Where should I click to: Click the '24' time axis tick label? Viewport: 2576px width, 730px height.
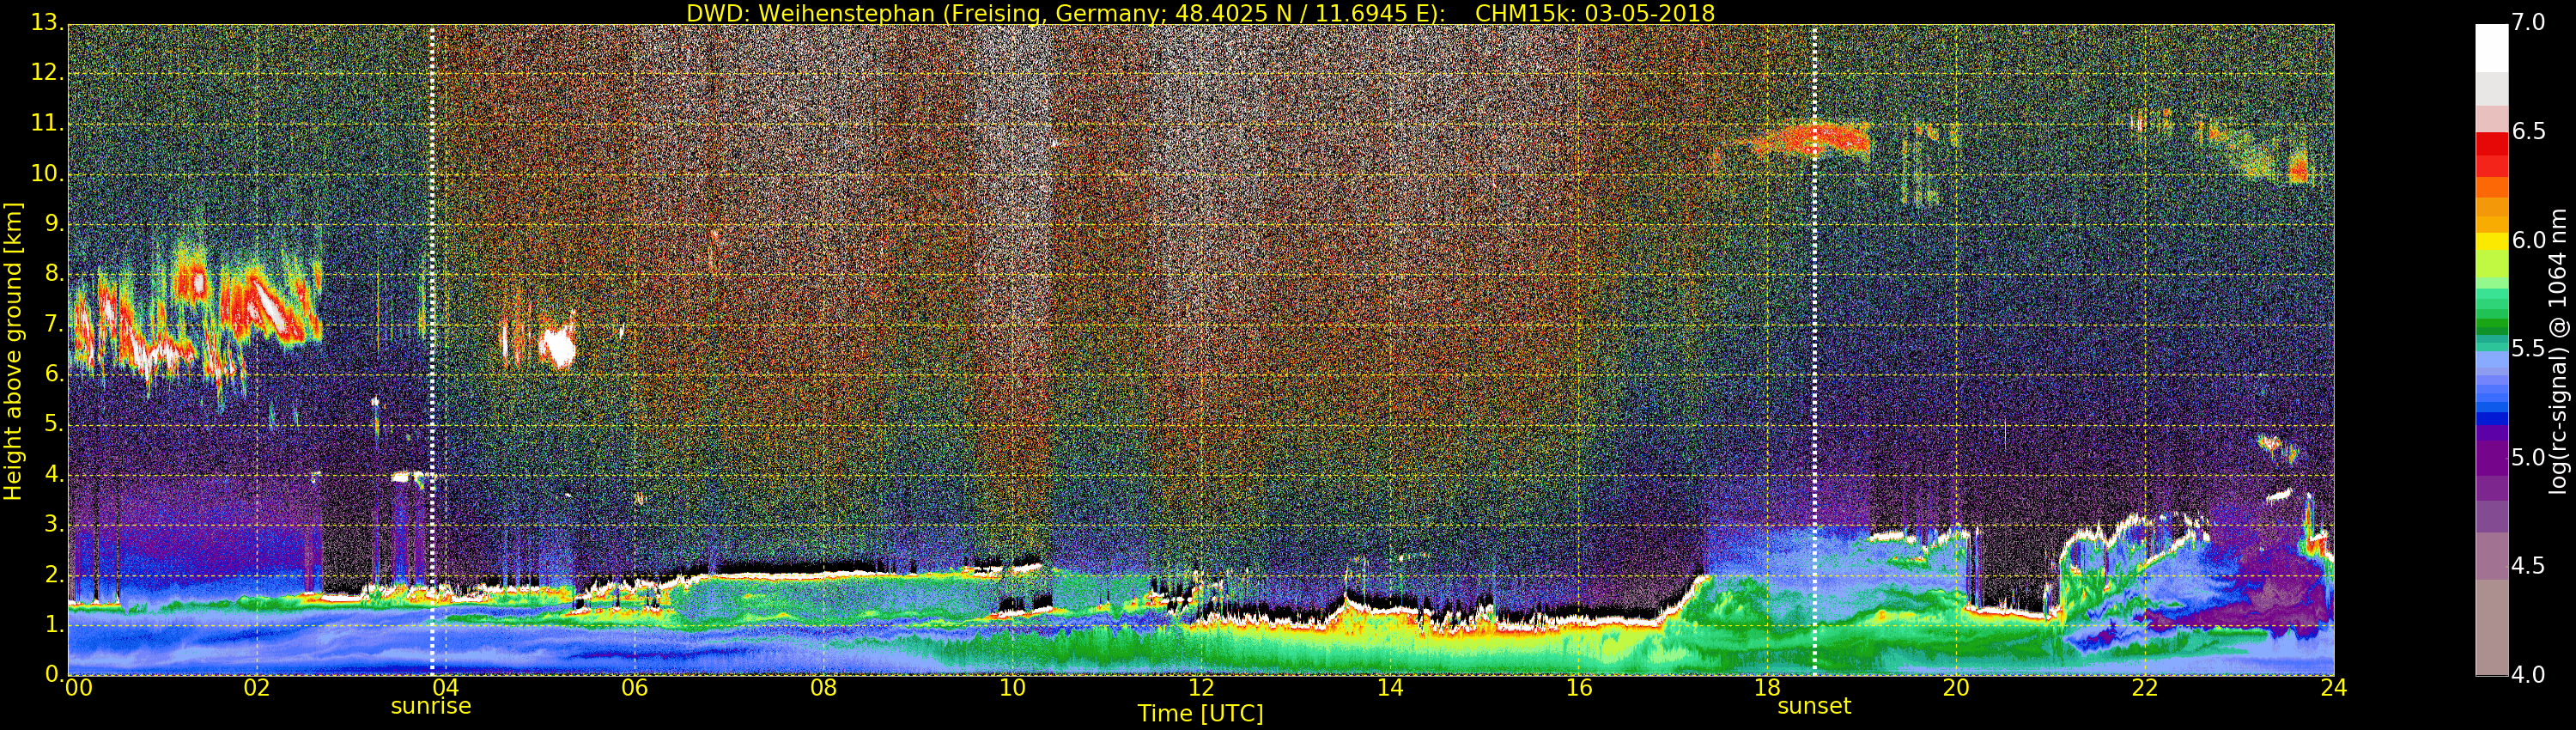click(2334, 688)
